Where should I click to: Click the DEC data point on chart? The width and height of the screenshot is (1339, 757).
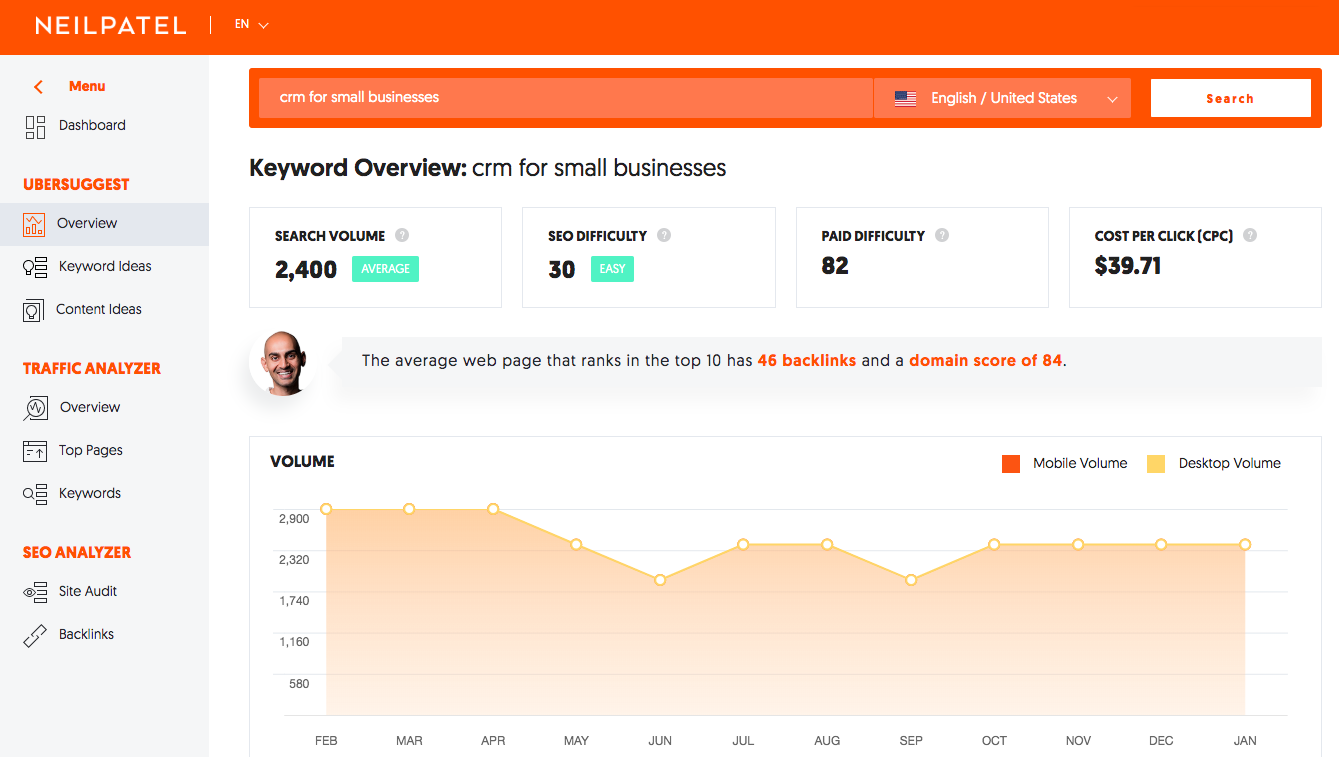1161,545
